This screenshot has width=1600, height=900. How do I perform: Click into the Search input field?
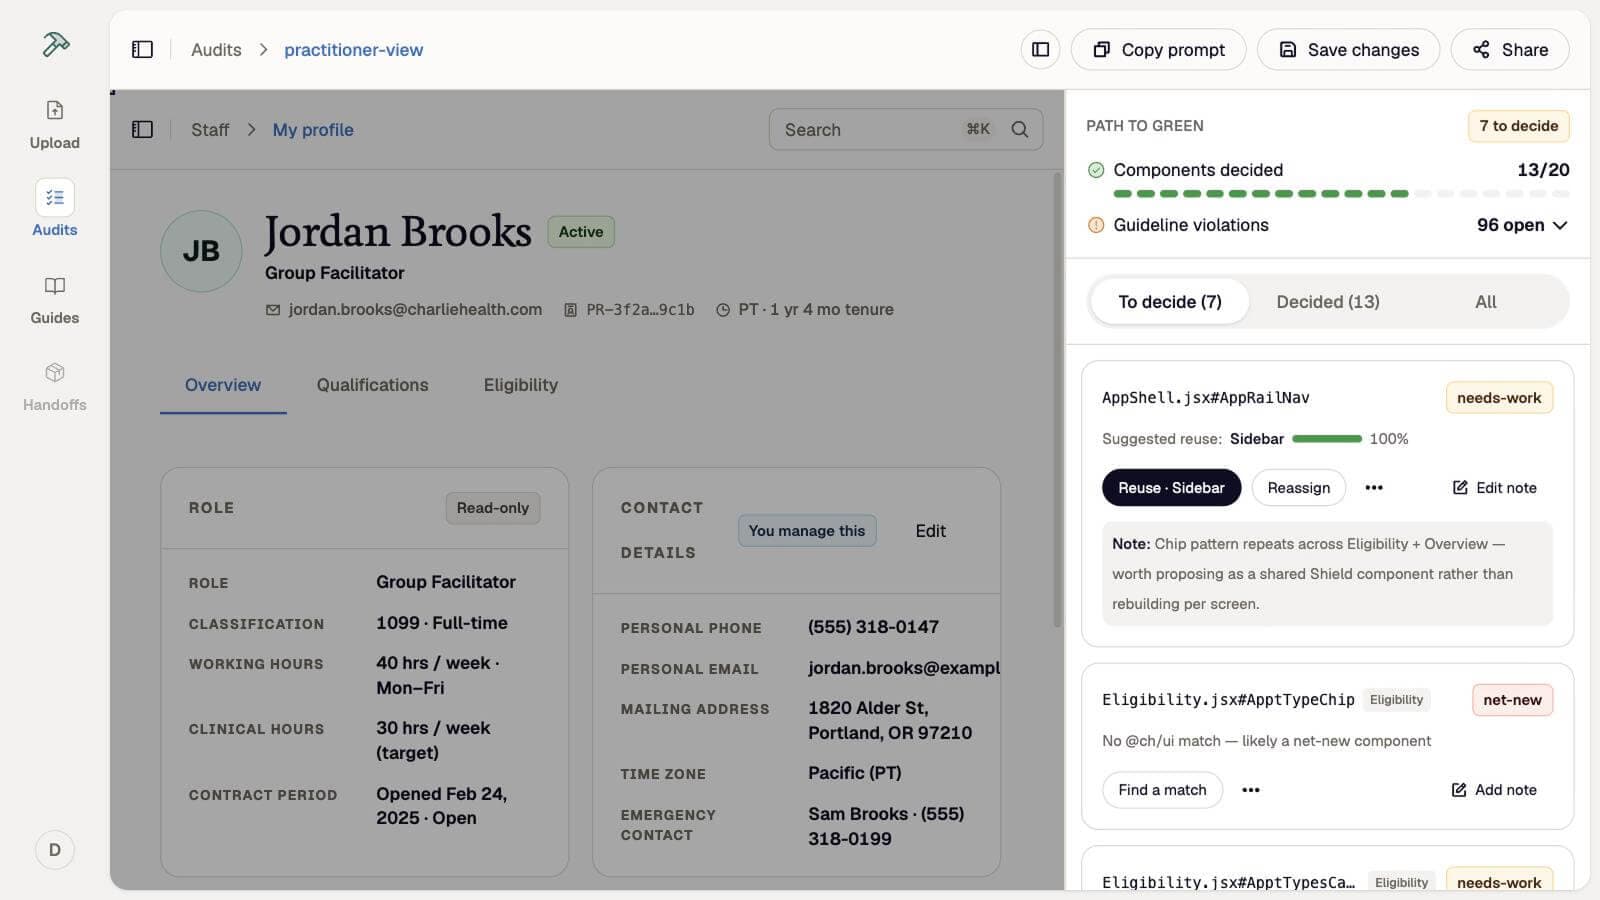pyautogui.click(x=905, y=130)
